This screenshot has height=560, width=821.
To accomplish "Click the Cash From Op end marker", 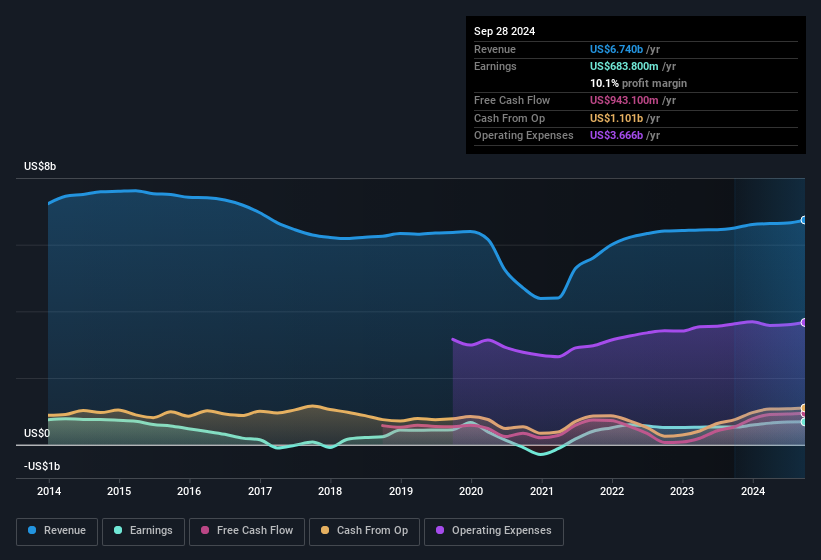I will pos(804,408).
